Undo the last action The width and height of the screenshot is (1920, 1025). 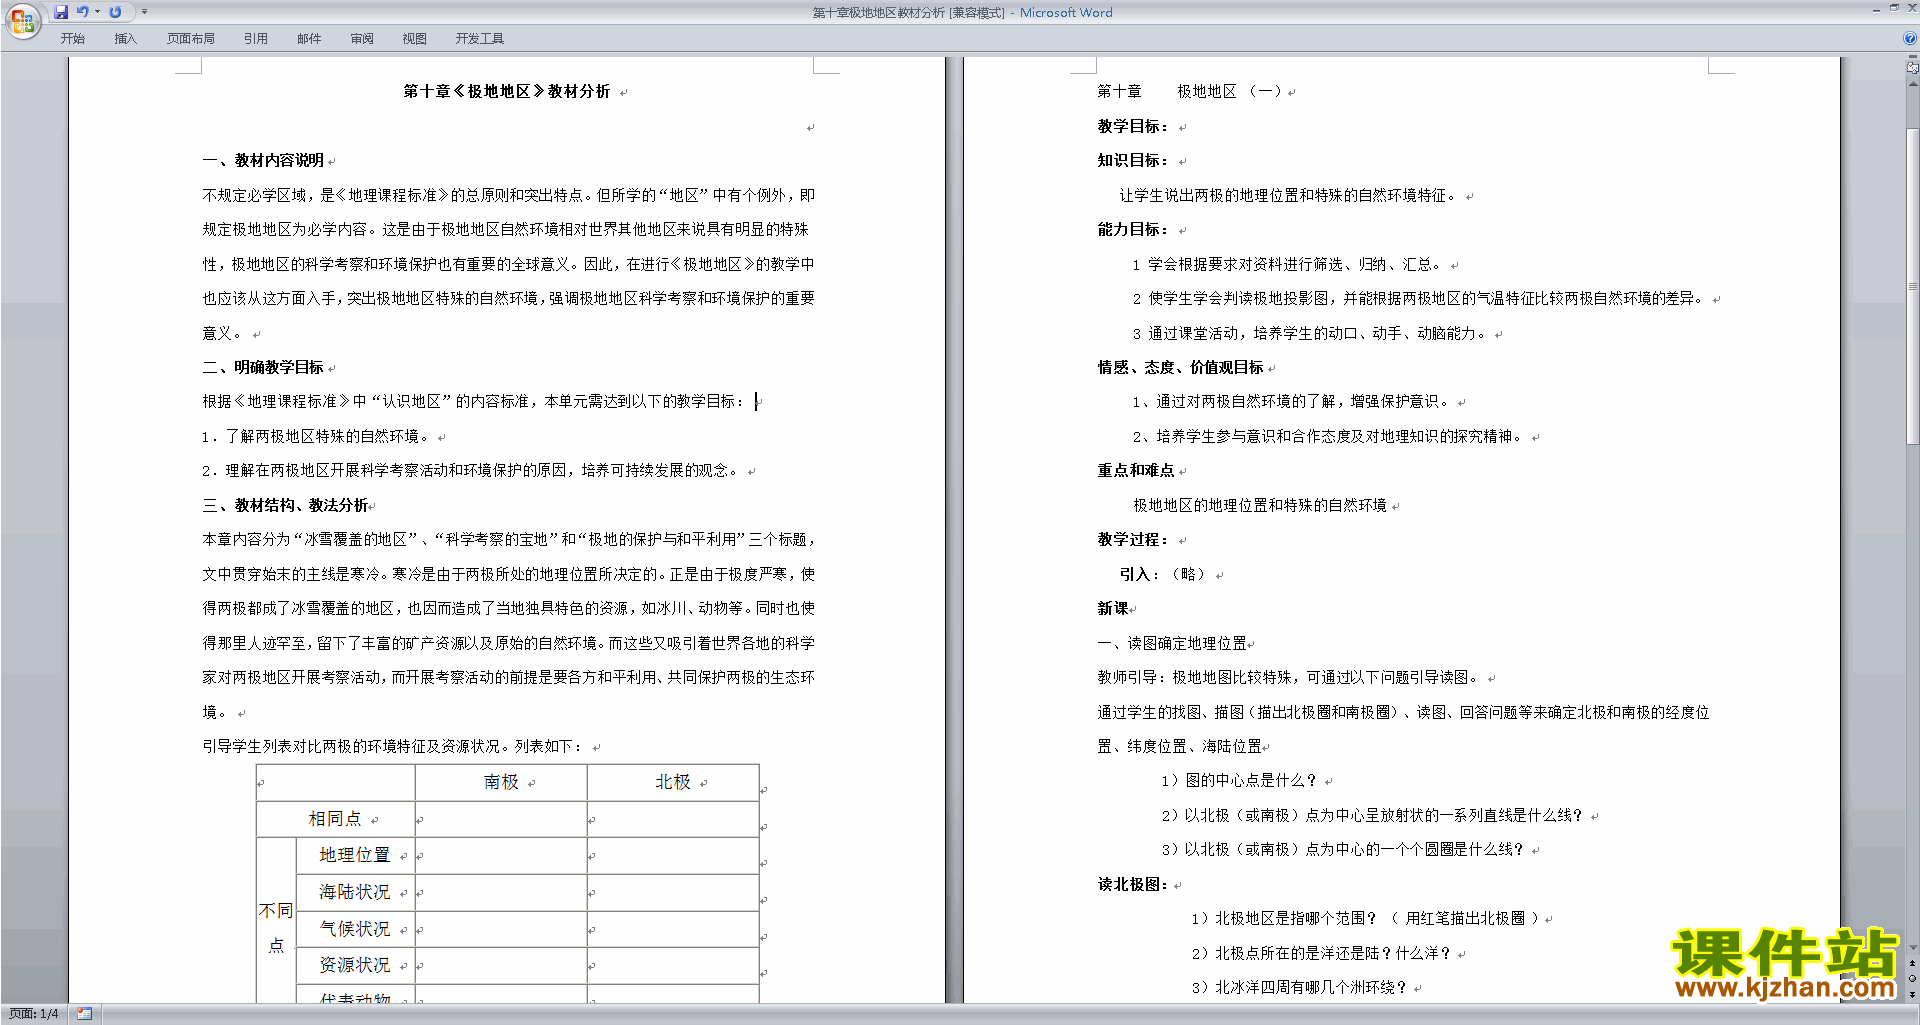click(83, 12)
